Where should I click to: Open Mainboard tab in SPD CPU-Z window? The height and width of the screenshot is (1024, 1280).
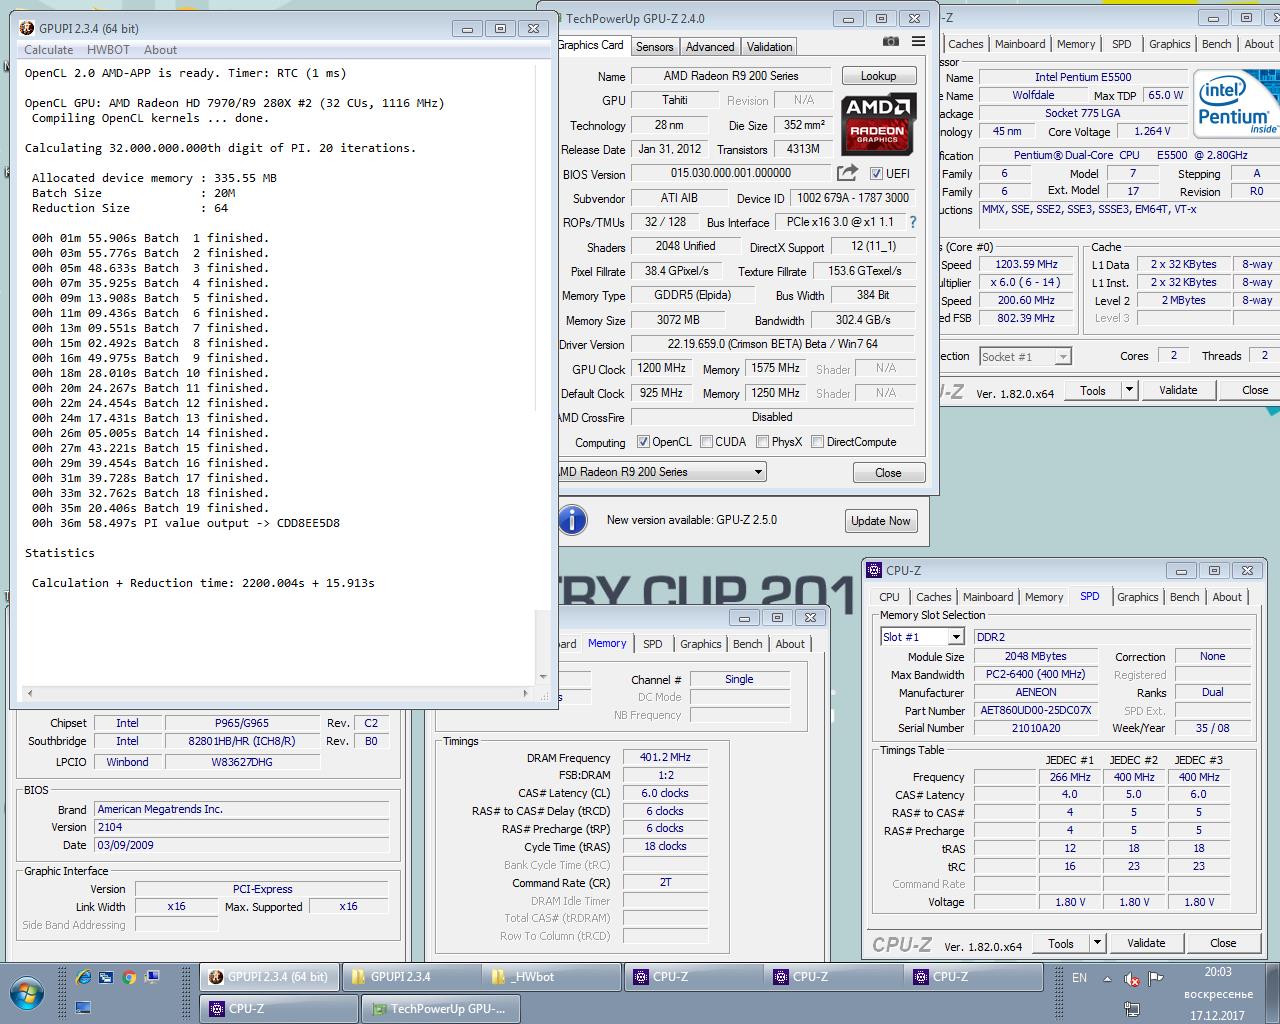[988, 597]
